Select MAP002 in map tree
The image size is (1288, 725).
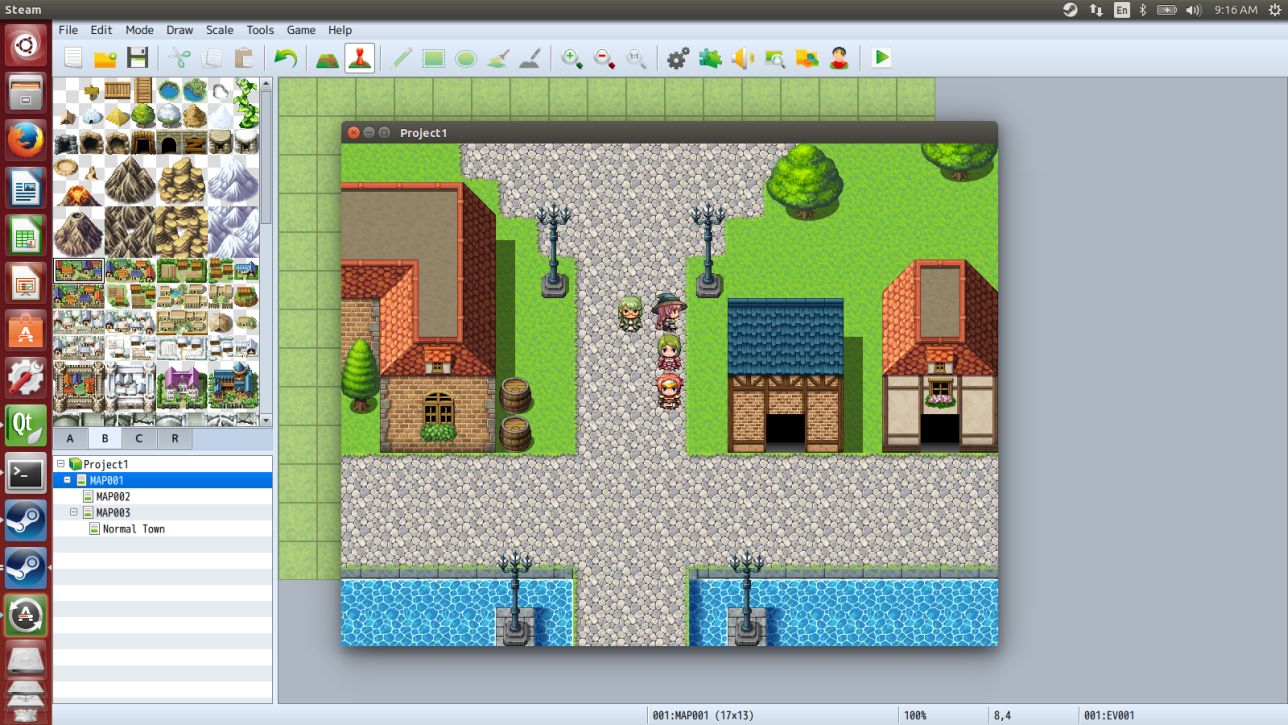[x=113, y=496]
